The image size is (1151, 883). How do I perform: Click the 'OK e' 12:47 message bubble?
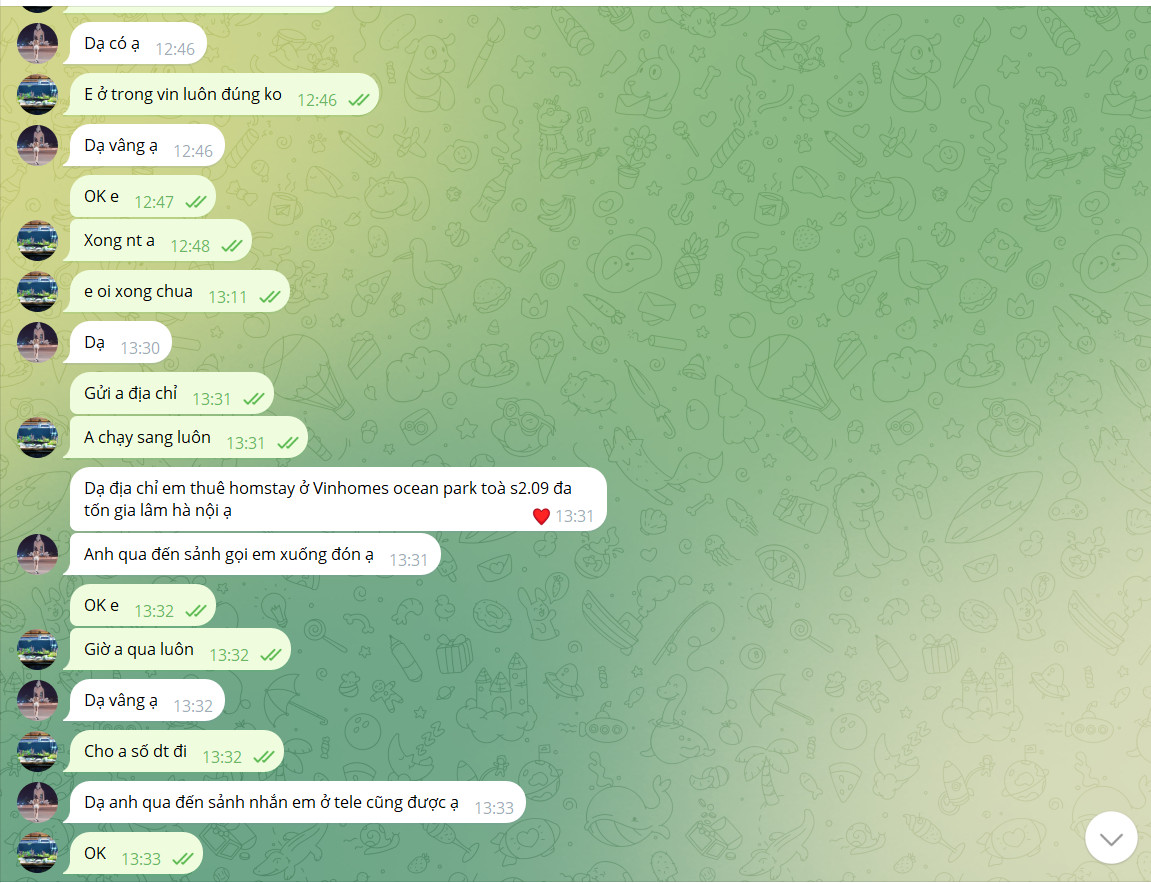click(x=142, y=197)
